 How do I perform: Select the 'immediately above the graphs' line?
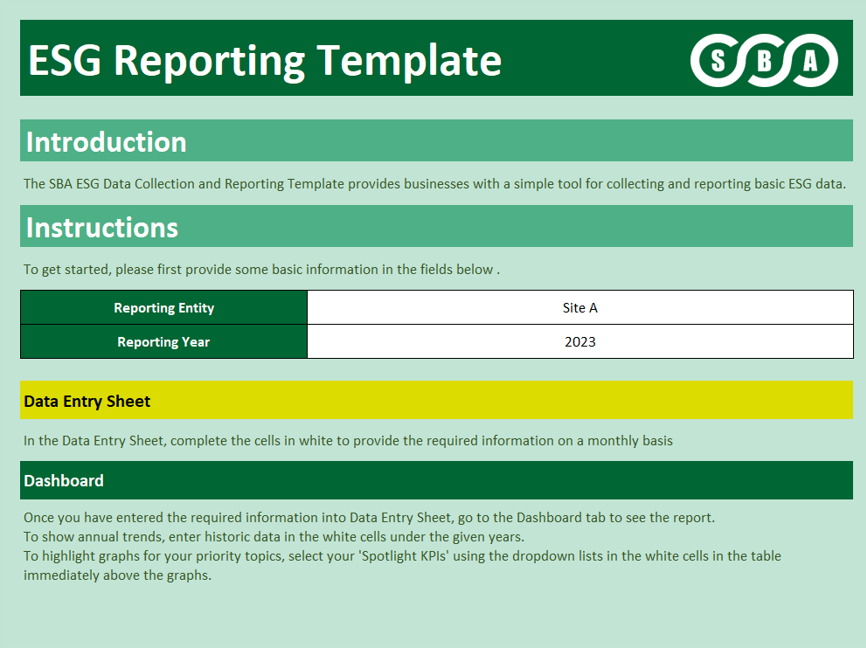coord(117,575)
